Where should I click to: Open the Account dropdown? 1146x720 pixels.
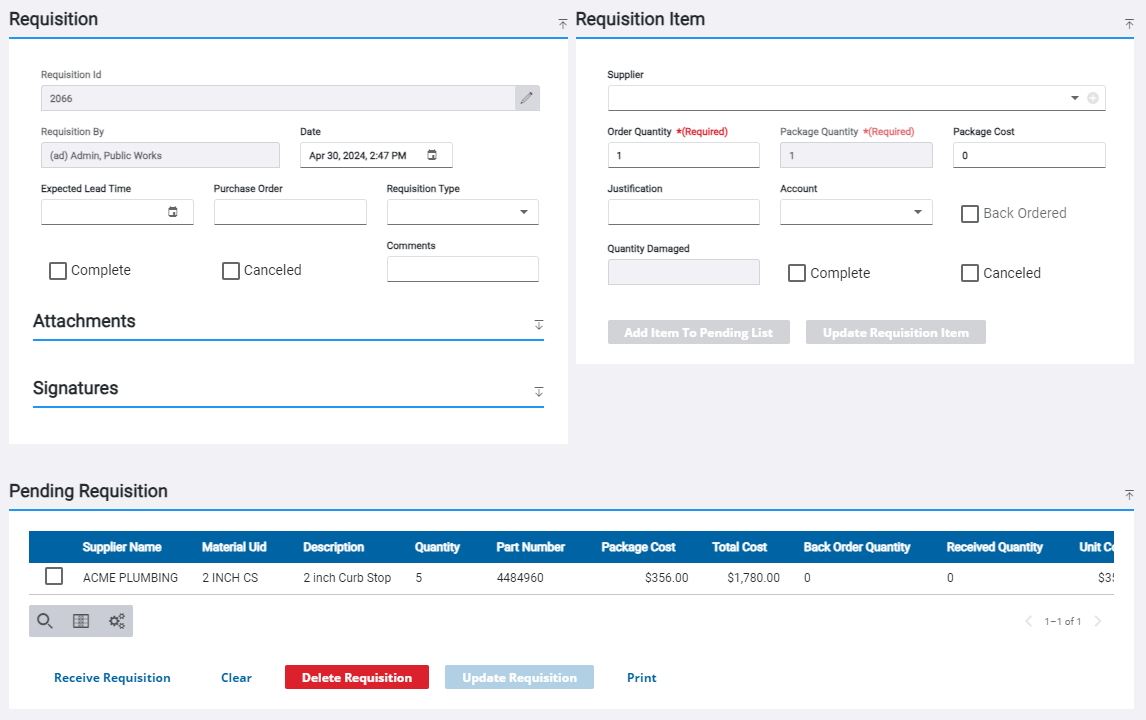916,211
